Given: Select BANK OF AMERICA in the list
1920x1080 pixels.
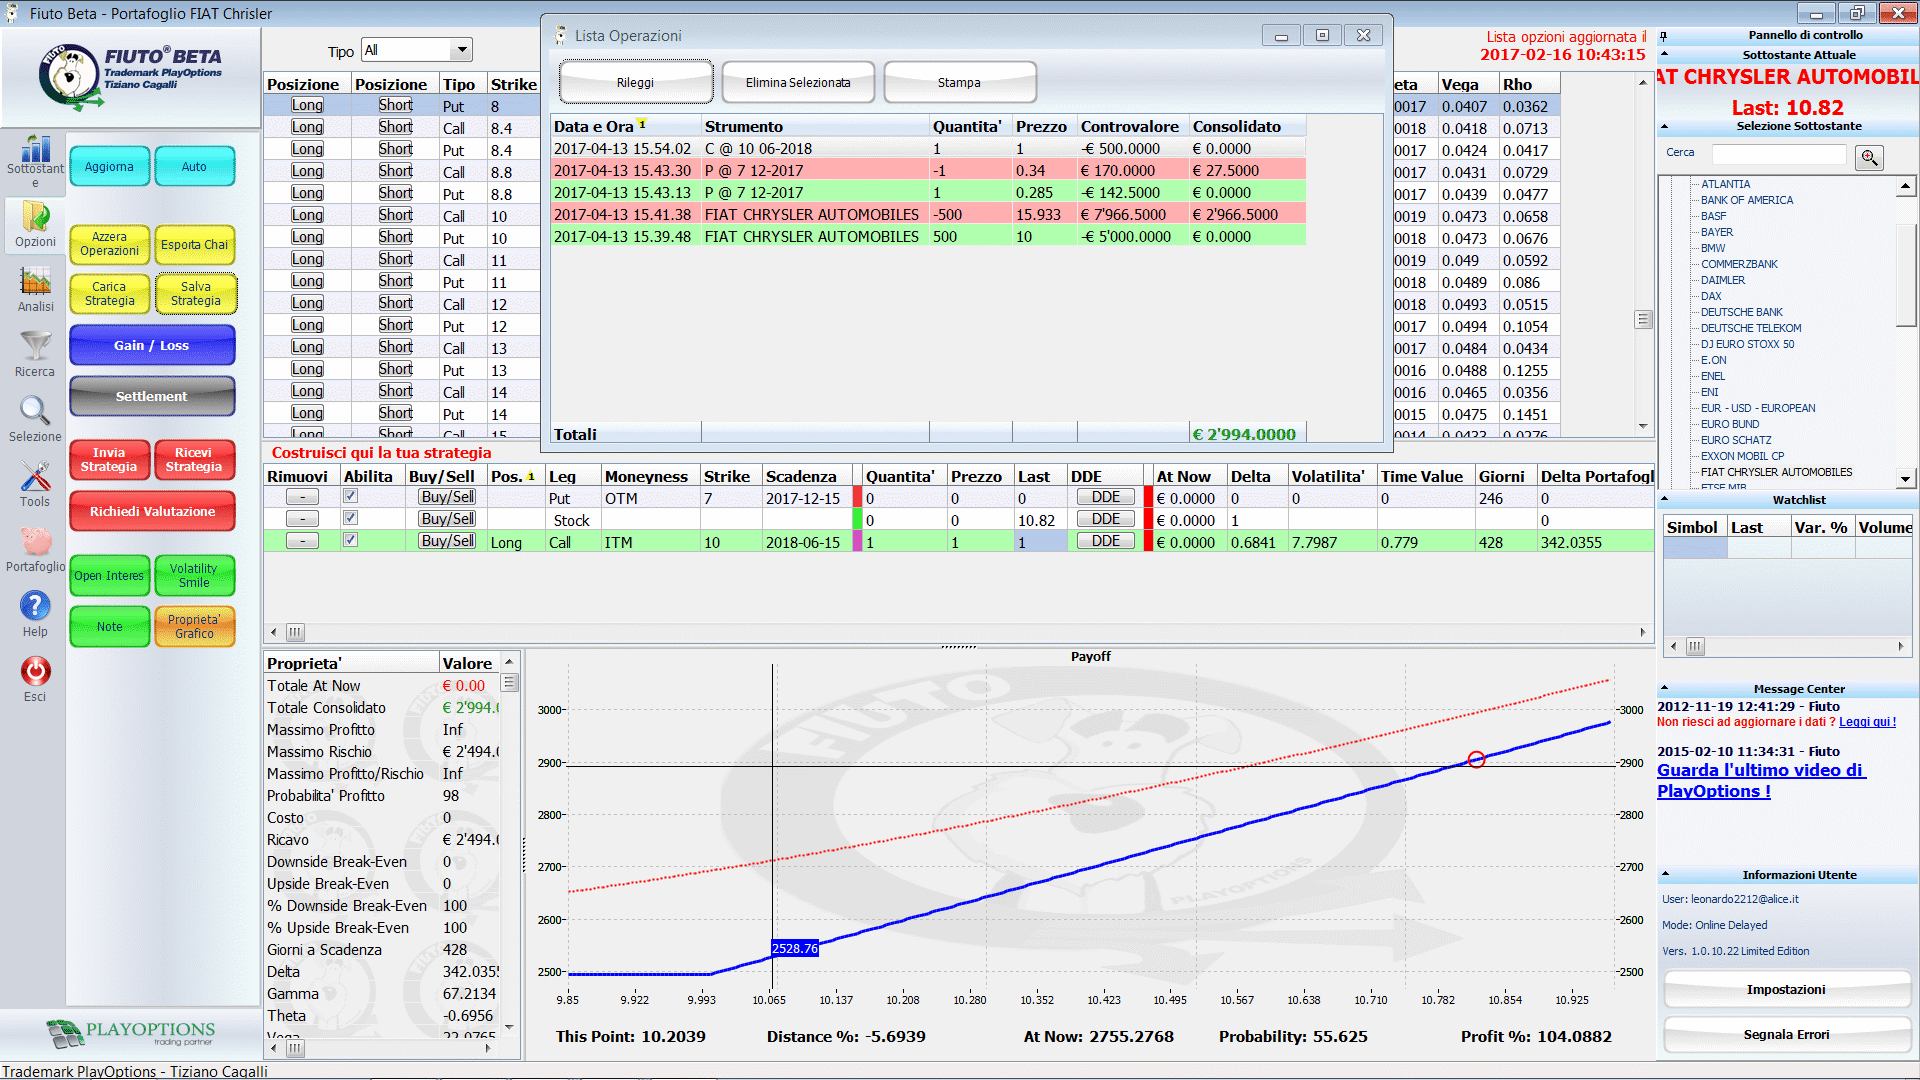Looking at the screenshot, I should (1746, 200).
